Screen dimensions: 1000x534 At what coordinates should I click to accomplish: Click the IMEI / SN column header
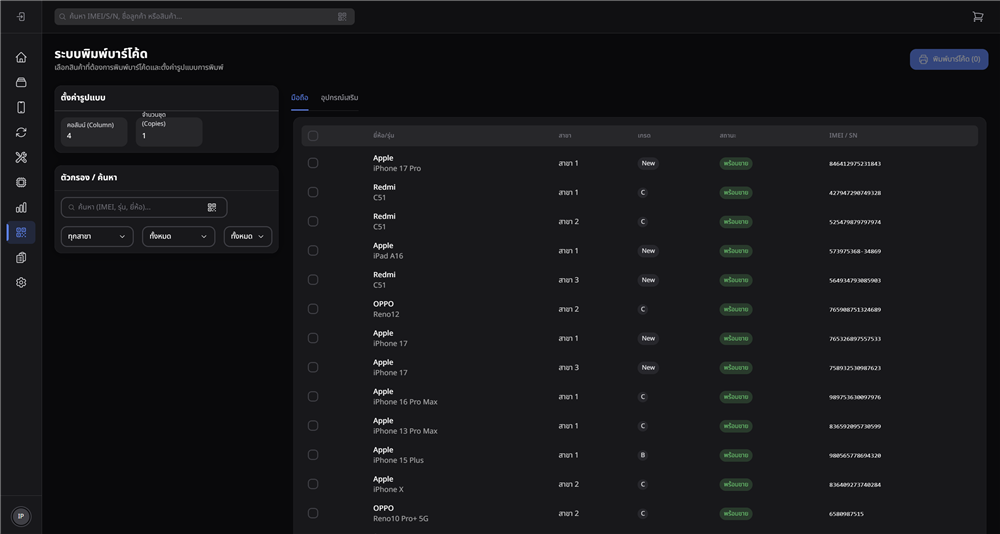843,136
